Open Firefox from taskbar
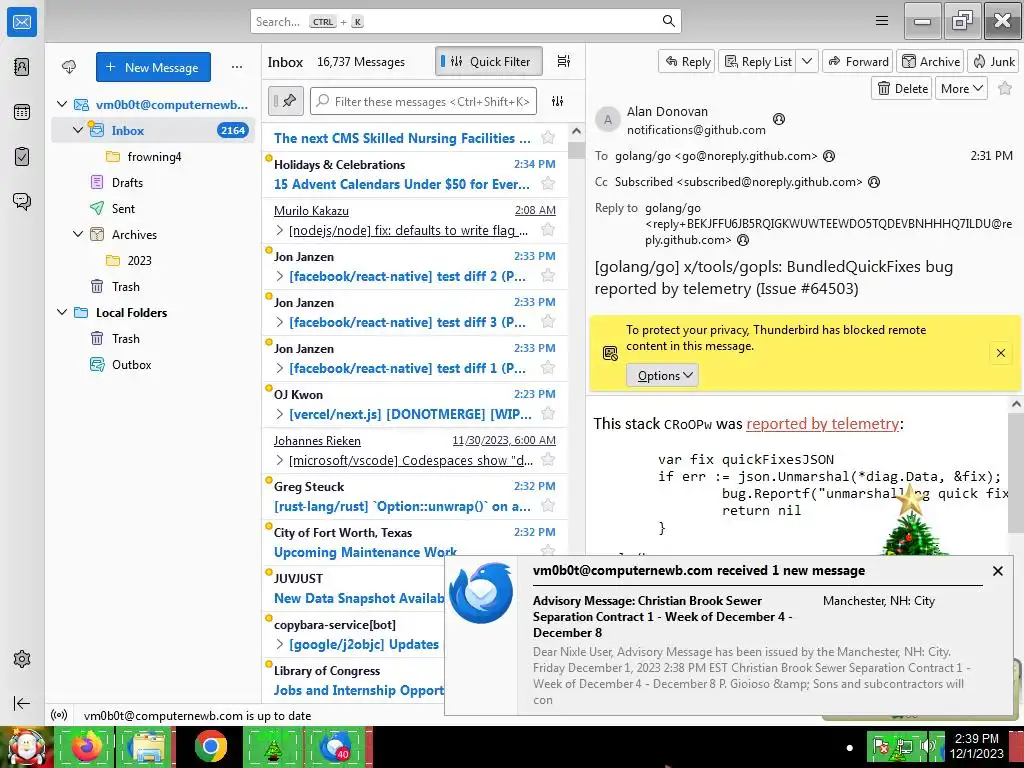This screenshot has width=1024, height=768. 87,747
